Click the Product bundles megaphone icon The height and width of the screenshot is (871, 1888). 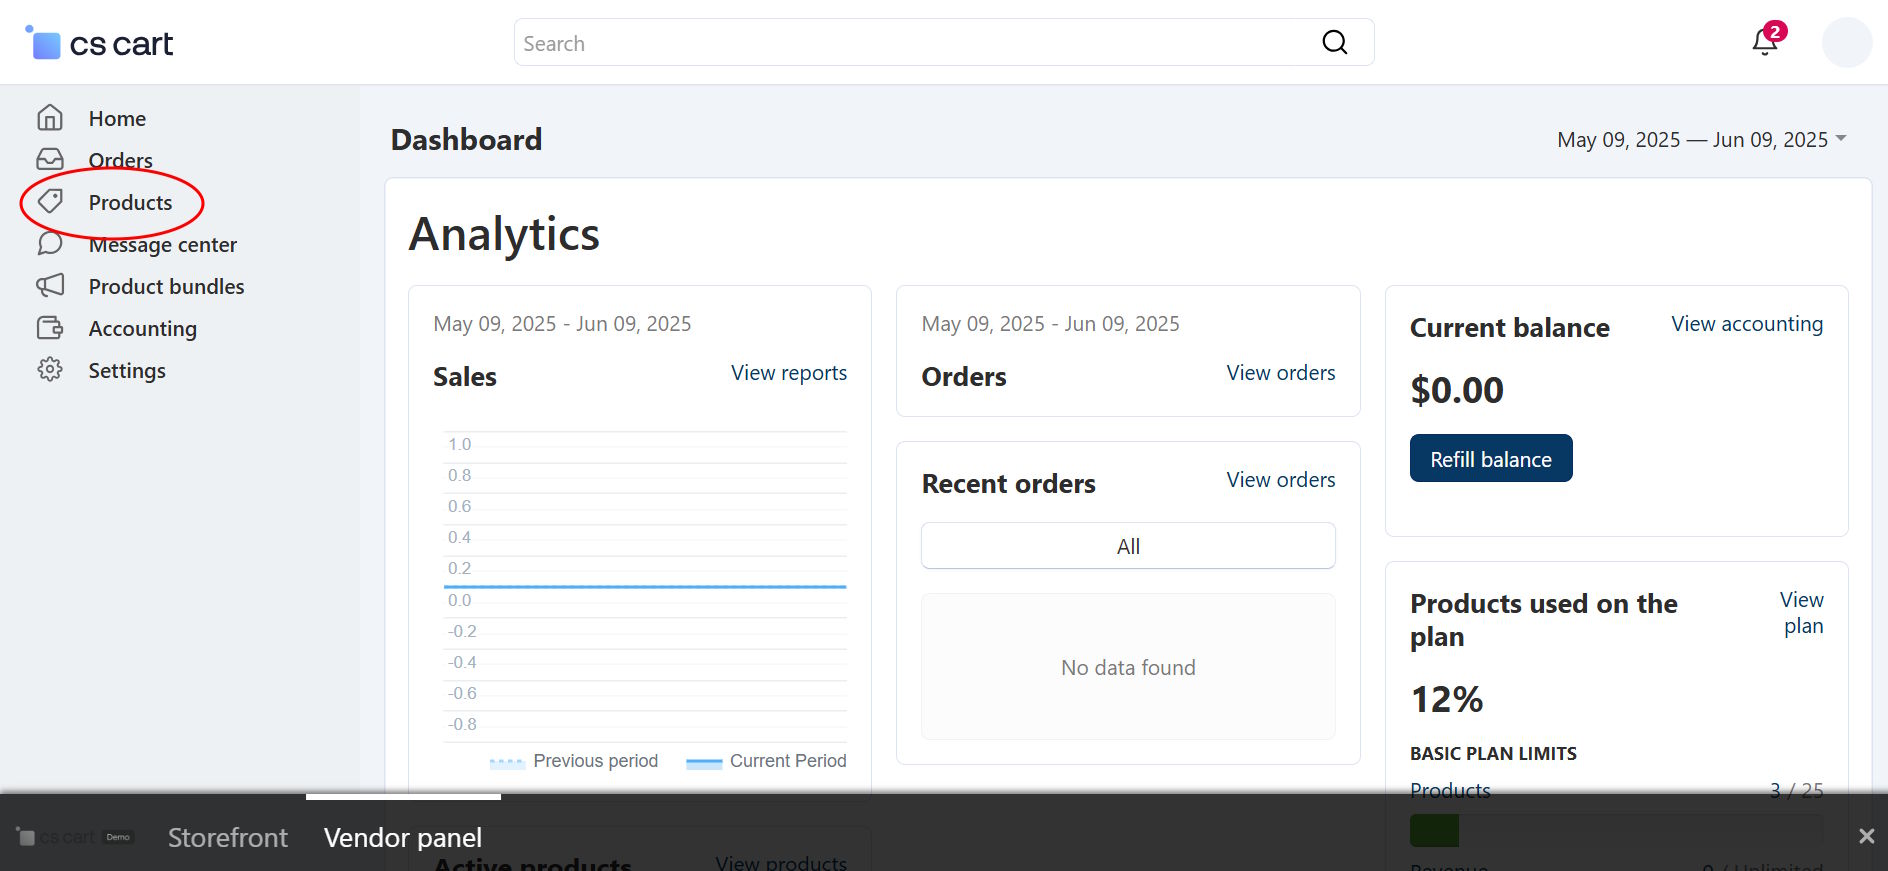click(50, 286)
